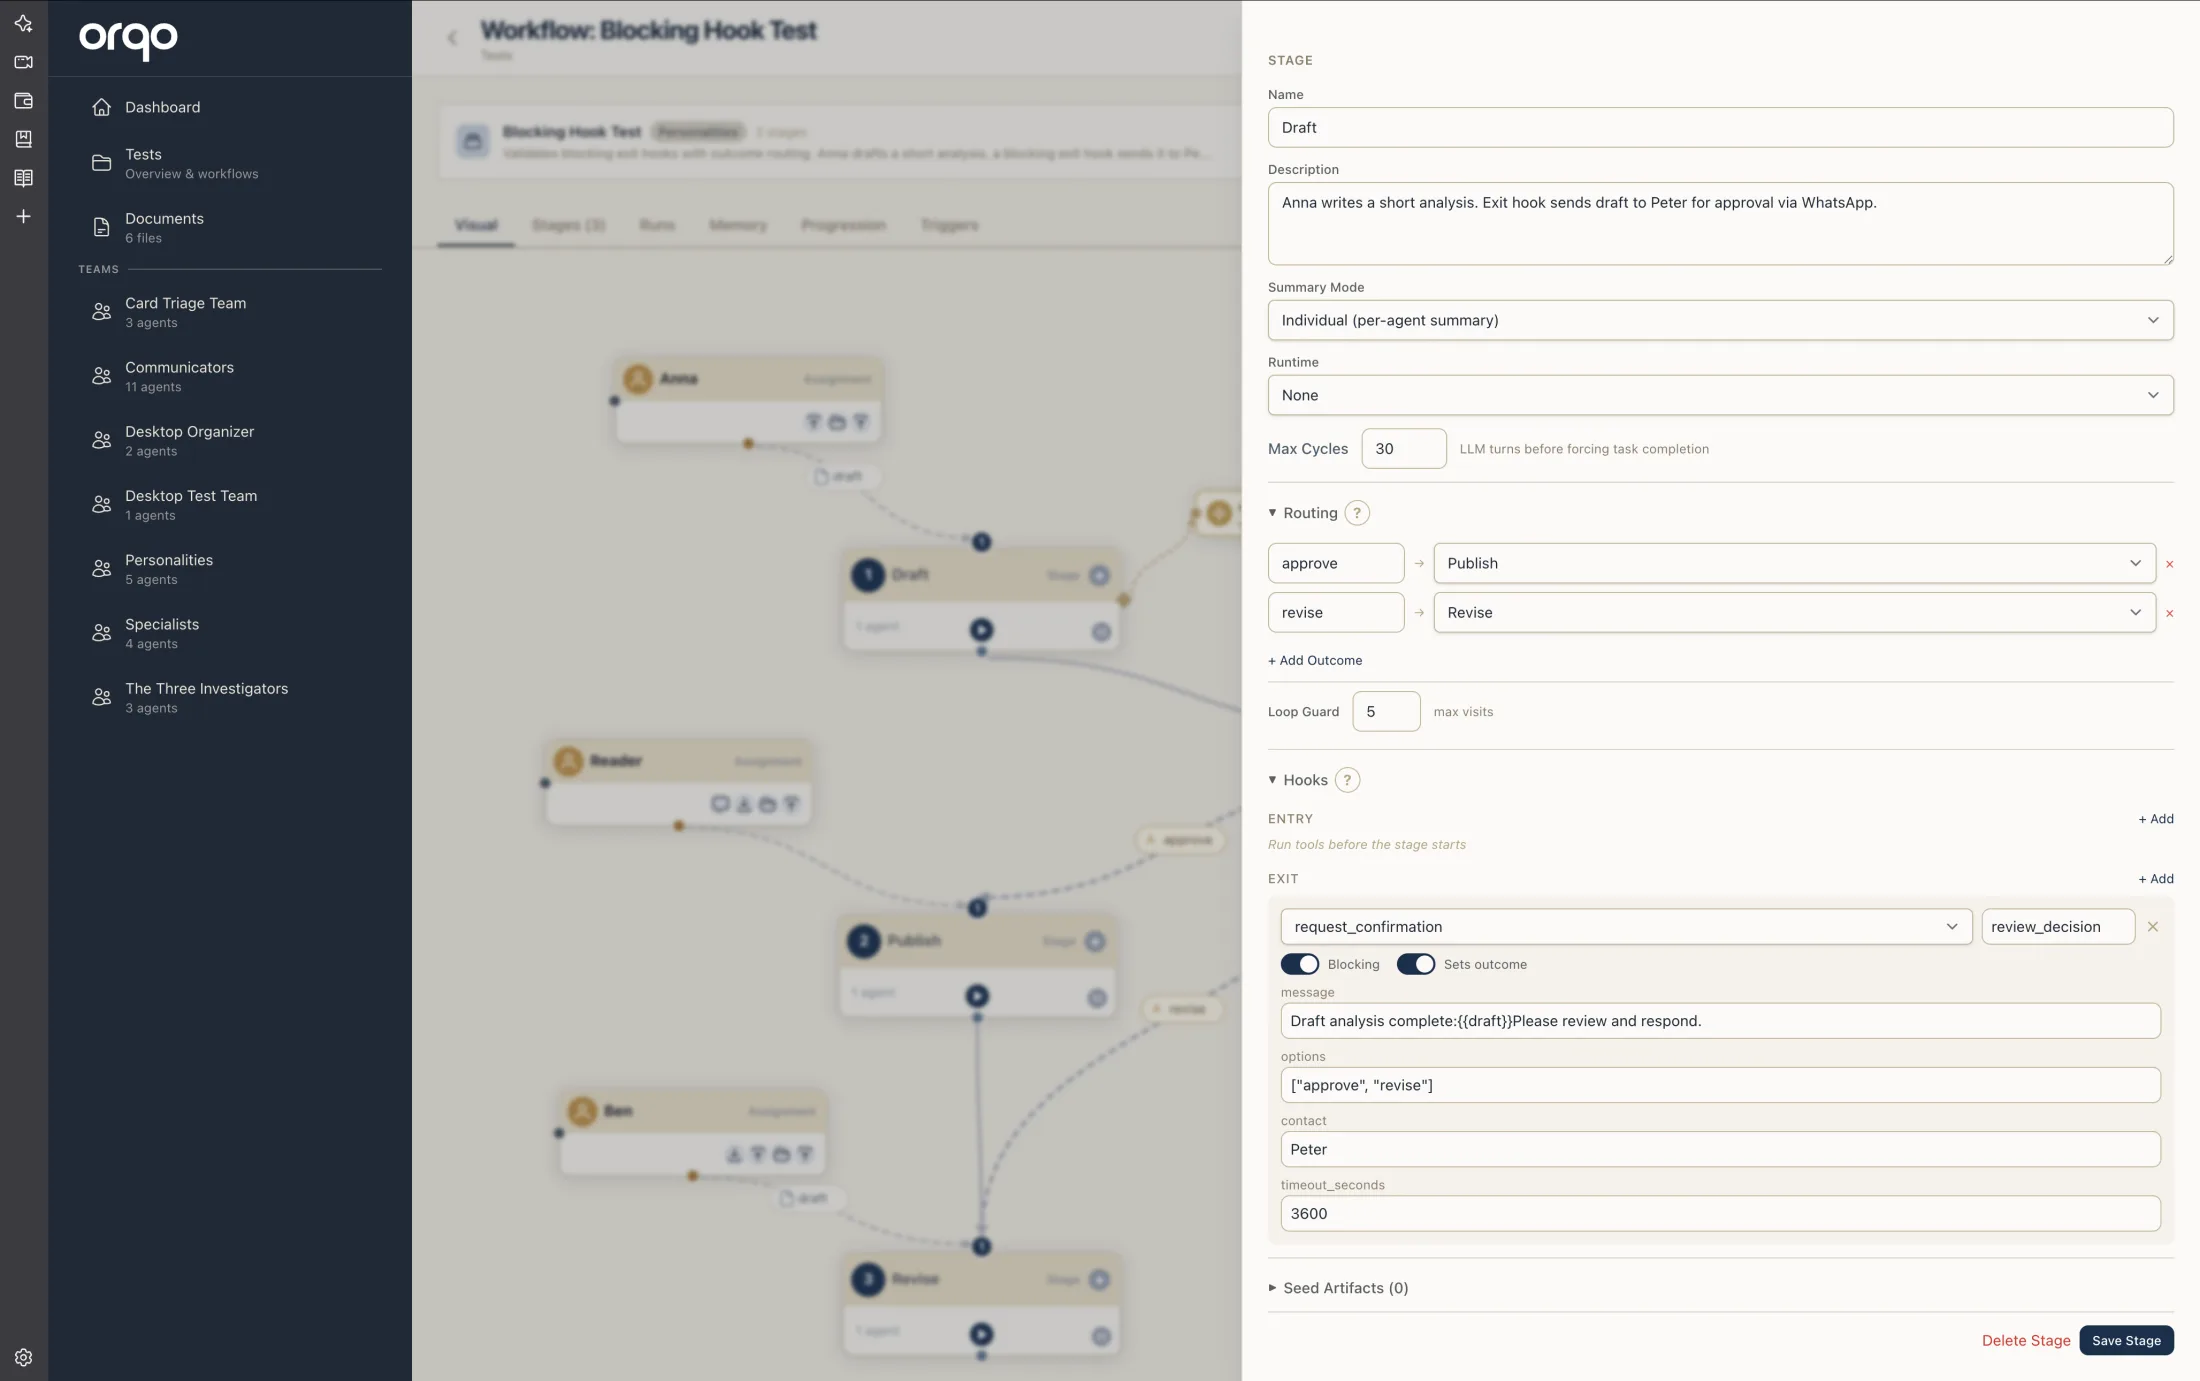This screenshot has height=1381, width=2200.
Task: Click the stage Name field
Action: coord(1720,127)
